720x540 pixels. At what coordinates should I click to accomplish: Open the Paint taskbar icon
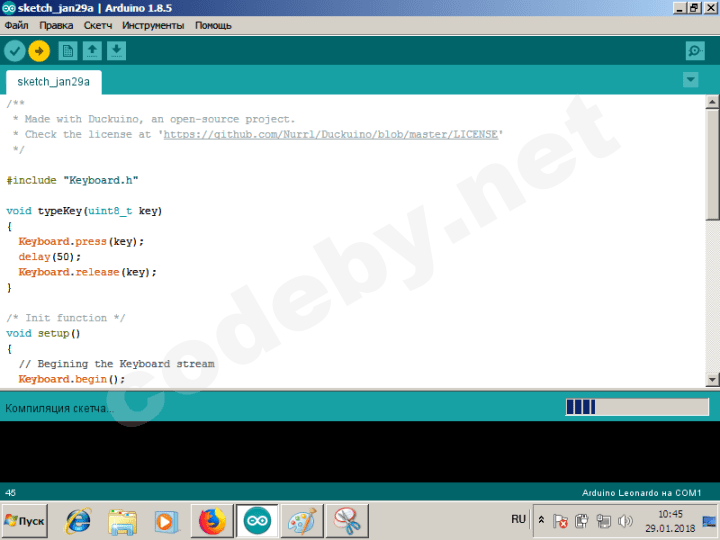[302, 521]
